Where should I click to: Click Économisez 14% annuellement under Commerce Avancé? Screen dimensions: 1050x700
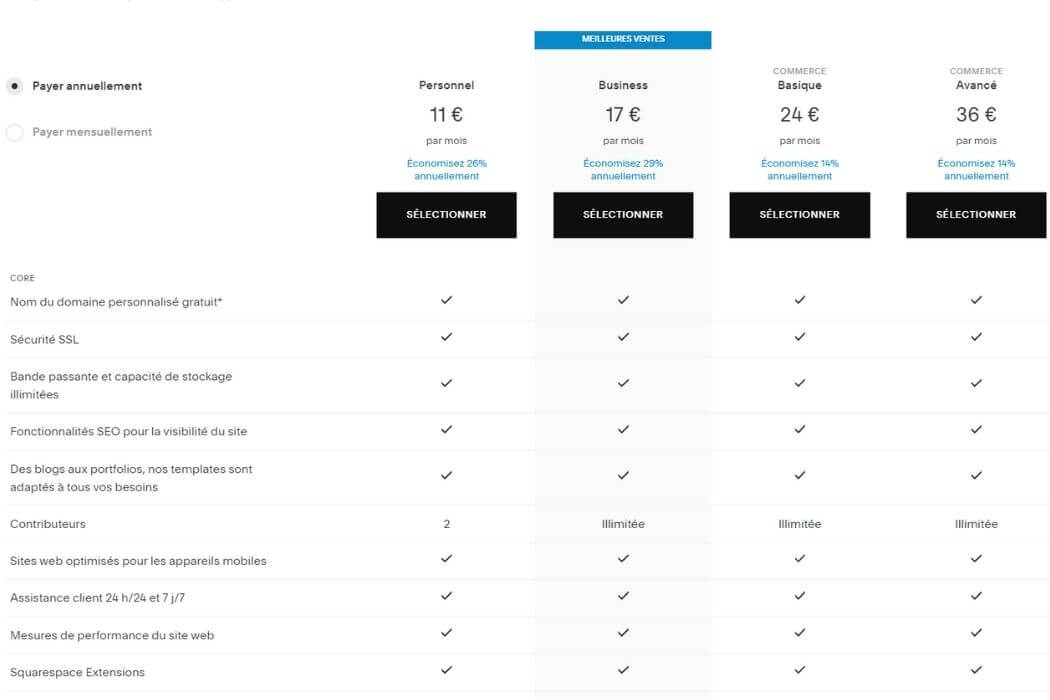coord(975,169)
